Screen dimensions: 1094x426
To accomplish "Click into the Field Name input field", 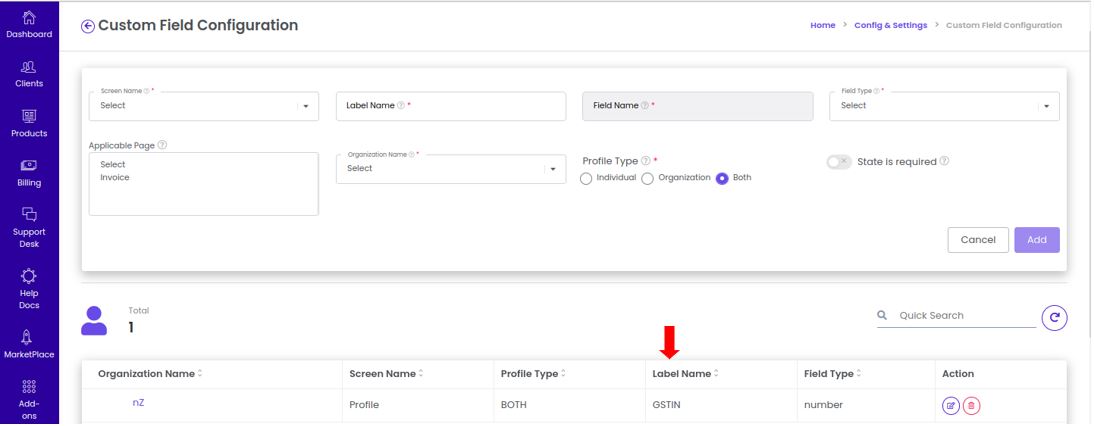I will [x=698, y=106].
